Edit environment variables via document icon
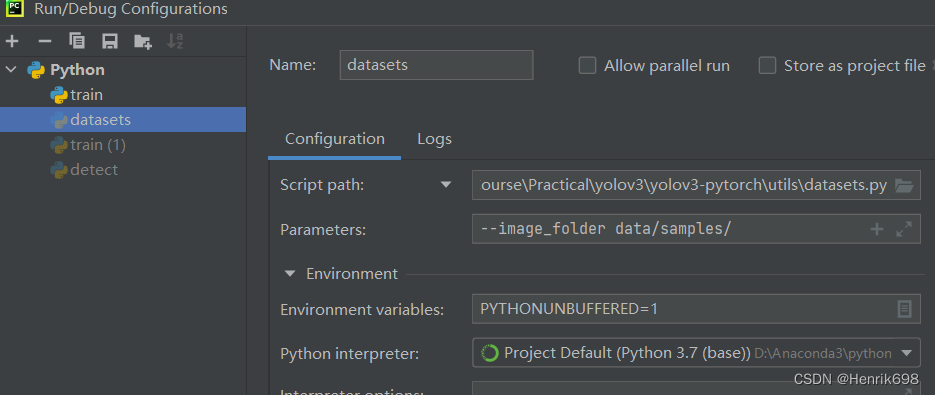This screenshot has height=395, width=935. [905, 309]
